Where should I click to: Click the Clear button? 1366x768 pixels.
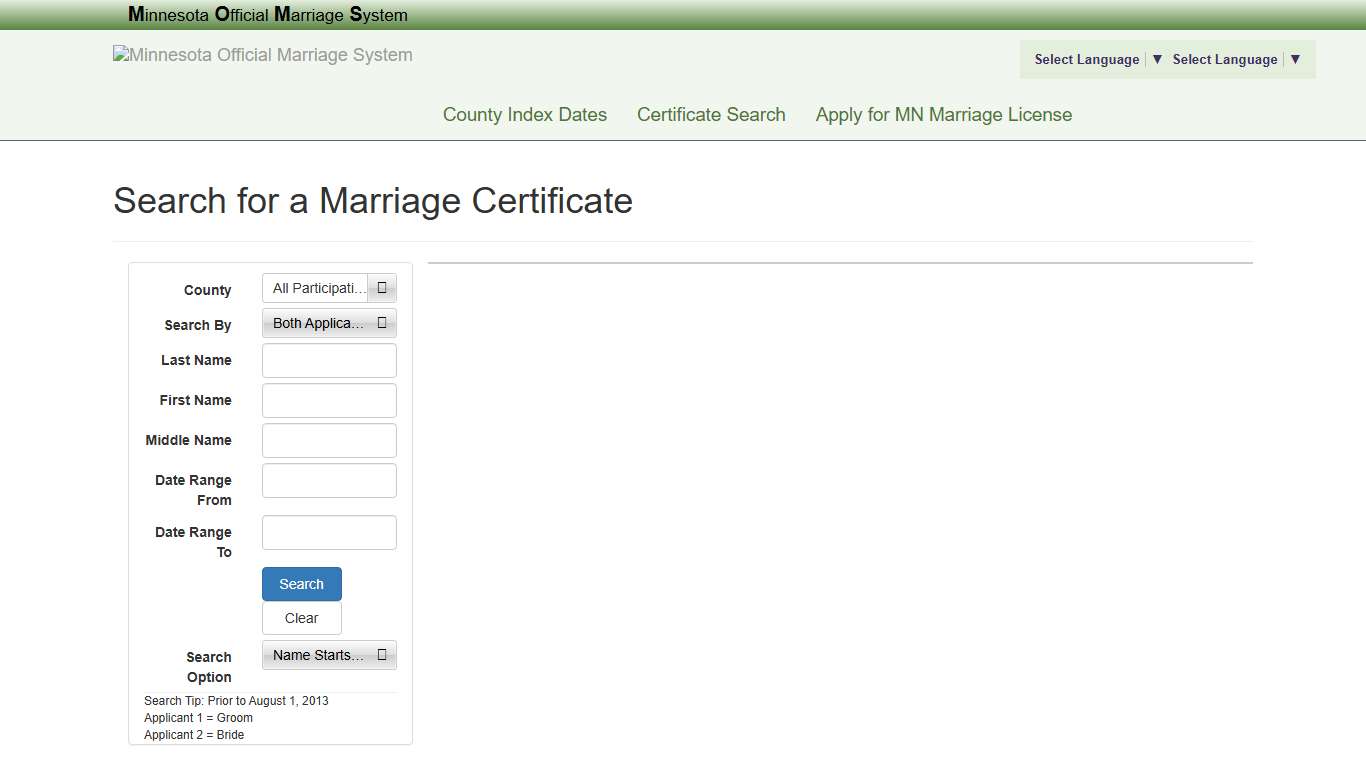[301, 618]
